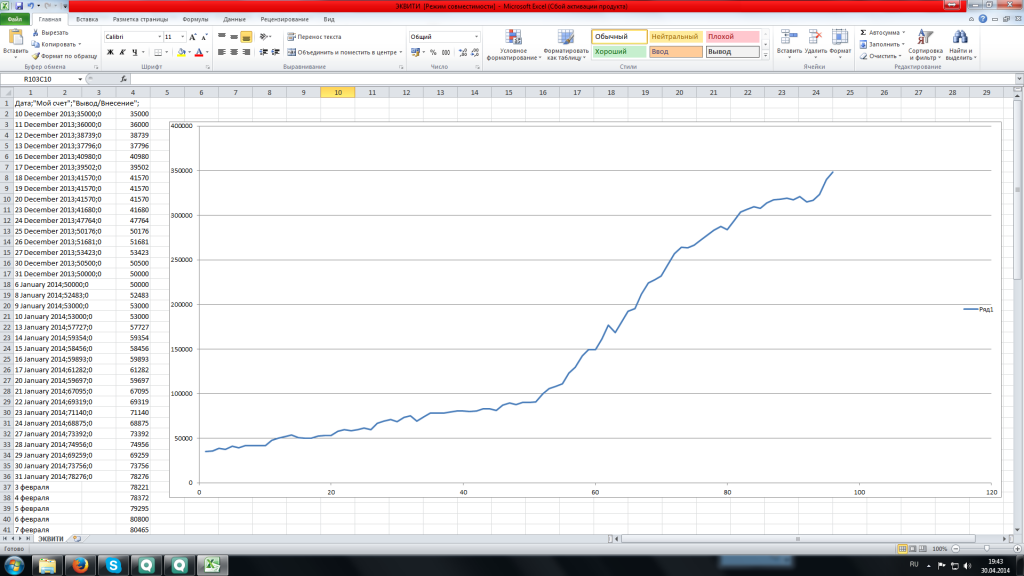Apply the Обычный cell style

click(x=619, y=37)
